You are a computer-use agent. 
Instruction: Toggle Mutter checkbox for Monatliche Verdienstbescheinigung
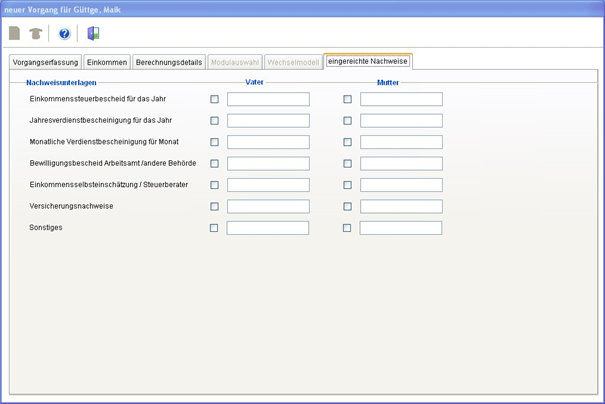[347, 143]
